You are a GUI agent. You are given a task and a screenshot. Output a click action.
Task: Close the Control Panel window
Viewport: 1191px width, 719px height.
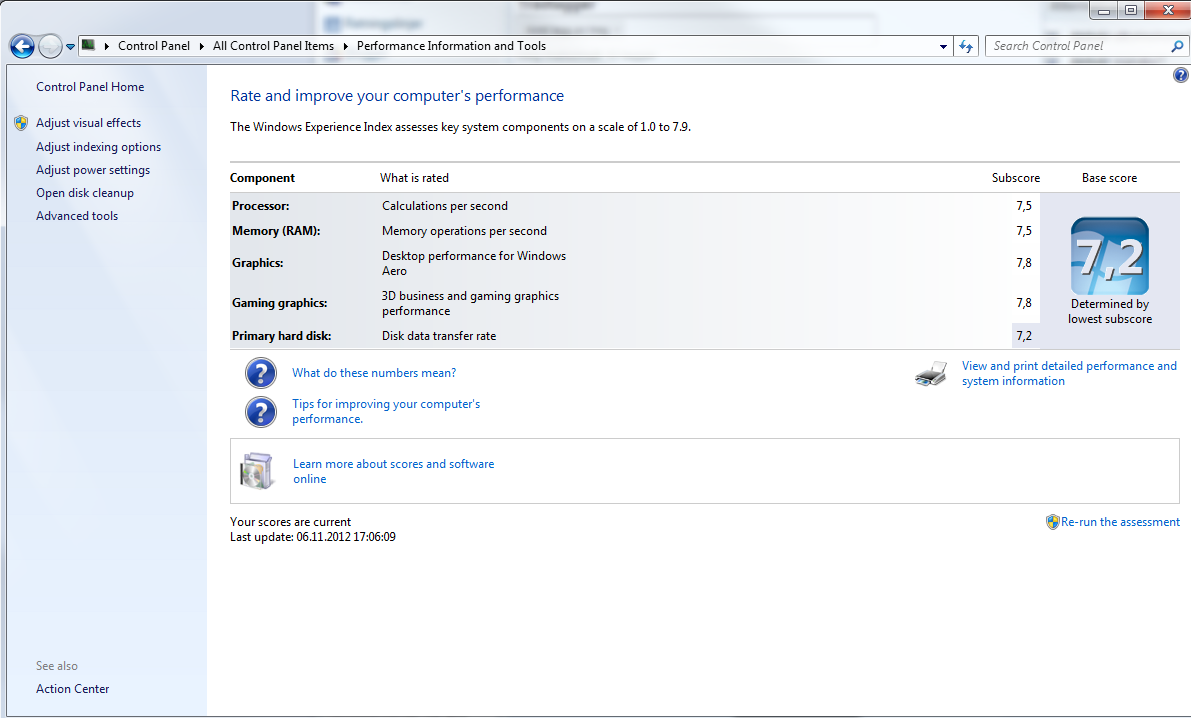(x=1167, y=10)
